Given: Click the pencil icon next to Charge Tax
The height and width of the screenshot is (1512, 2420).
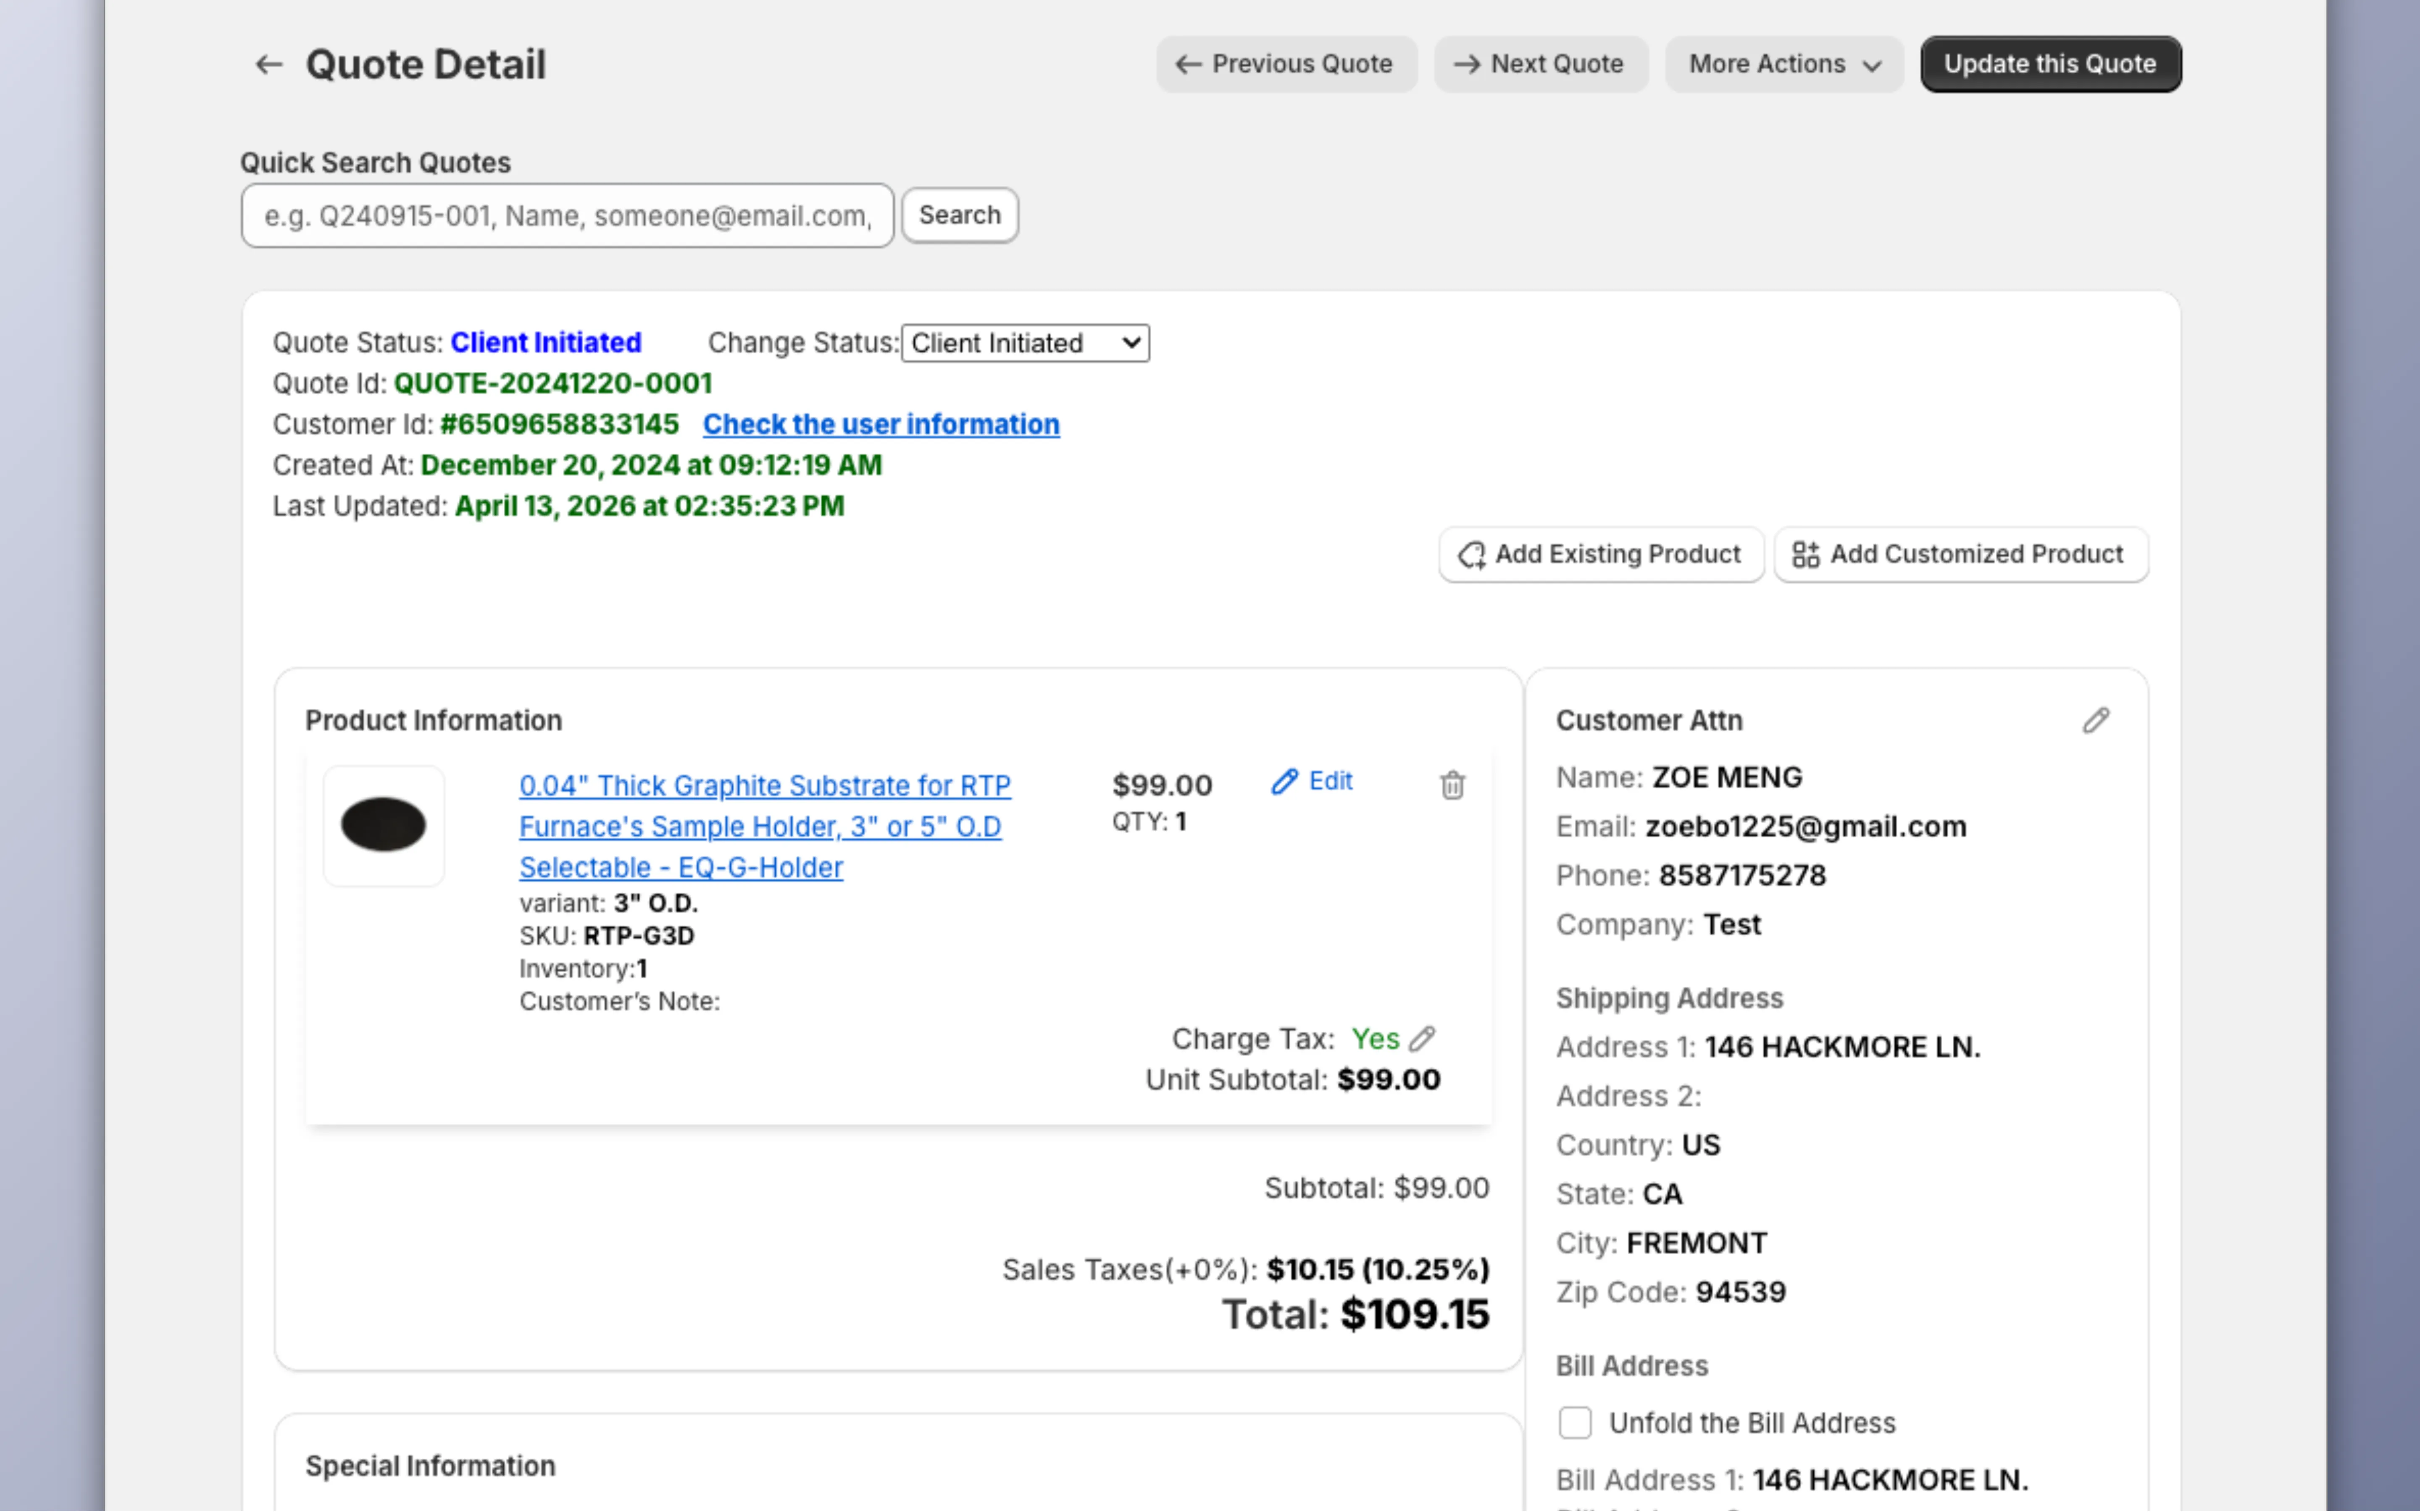Looking at the screenshot, I should tap(1422, 1039).
